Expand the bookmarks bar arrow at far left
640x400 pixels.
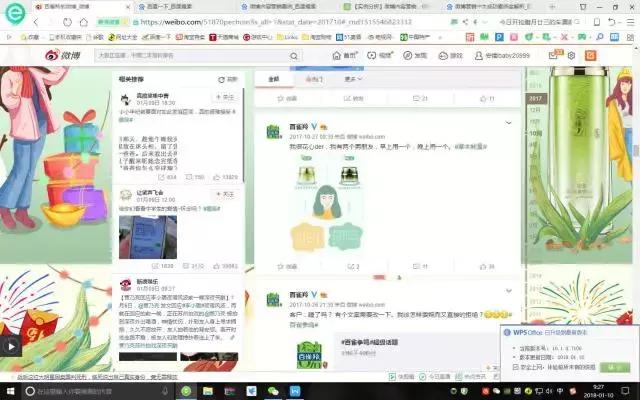pos(9,37)
